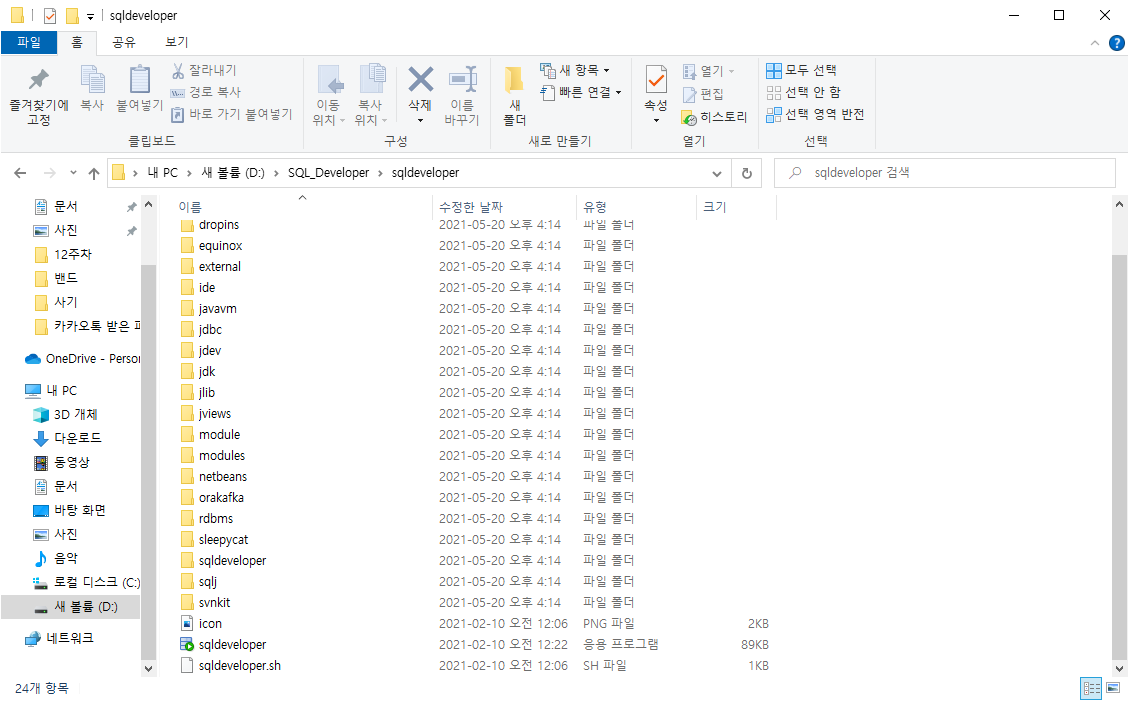
Task: Click the 이름 바꾸기 rename icon
Action: point(462,79)
